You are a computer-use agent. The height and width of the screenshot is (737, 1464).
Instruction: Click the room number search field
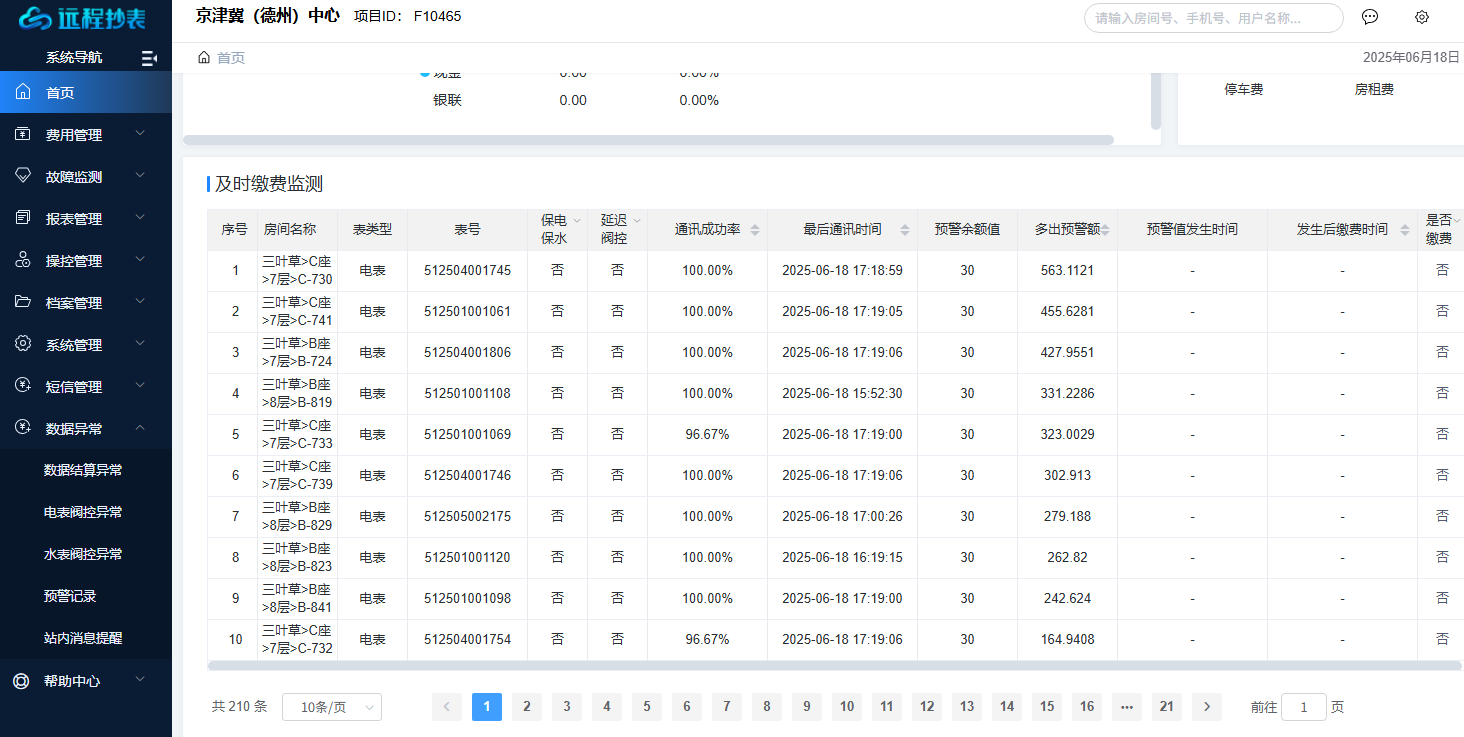pos(1212,18)
